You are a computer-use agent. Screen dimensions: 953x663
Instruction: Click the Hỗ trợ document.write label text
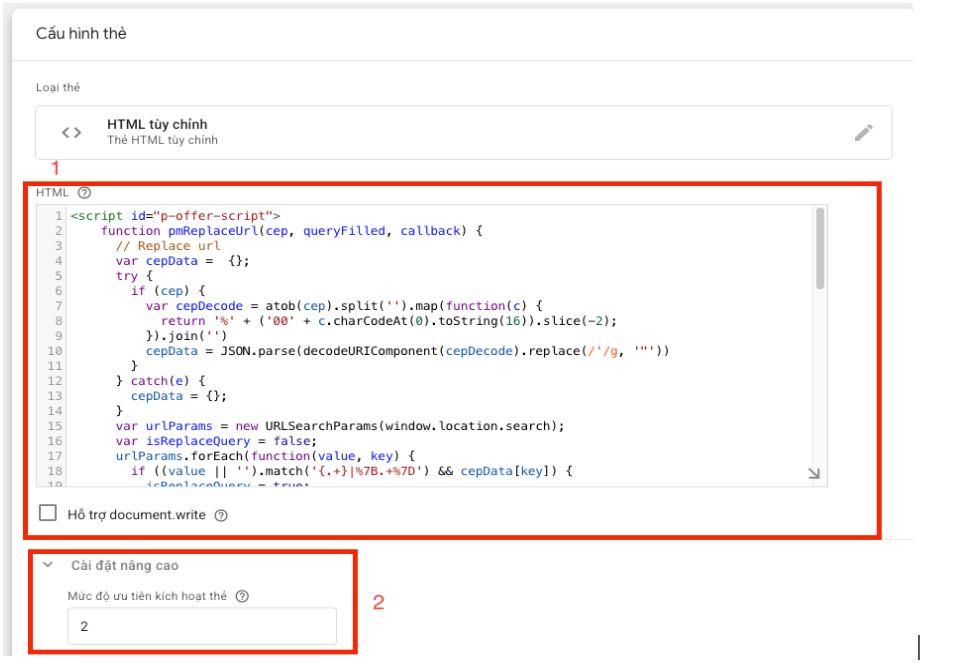coord(138,515)
